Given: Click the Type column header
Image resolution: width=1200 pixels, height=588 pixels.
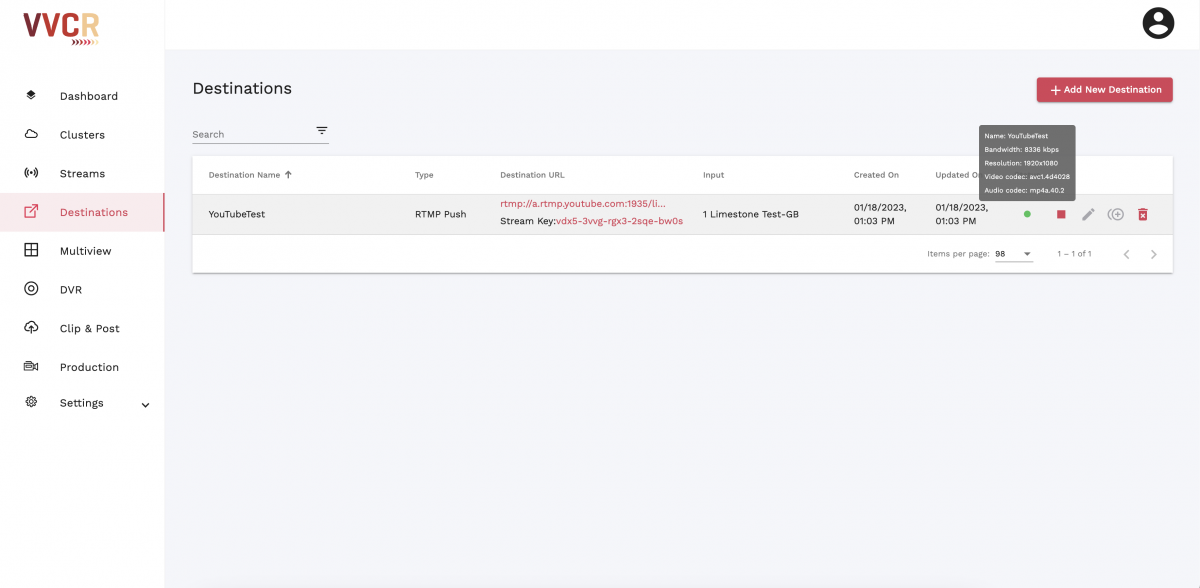Looking at the screenshot, I should click(424, 175).
